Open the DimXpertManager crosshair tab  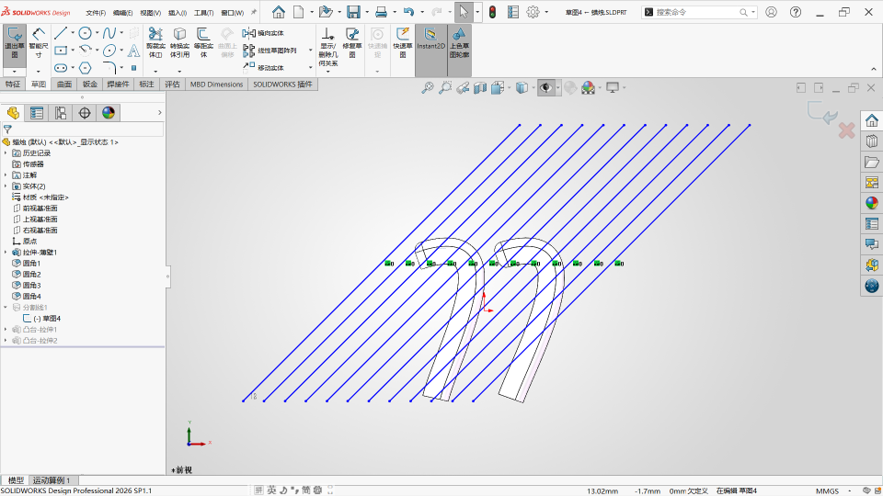pos(84,113)
